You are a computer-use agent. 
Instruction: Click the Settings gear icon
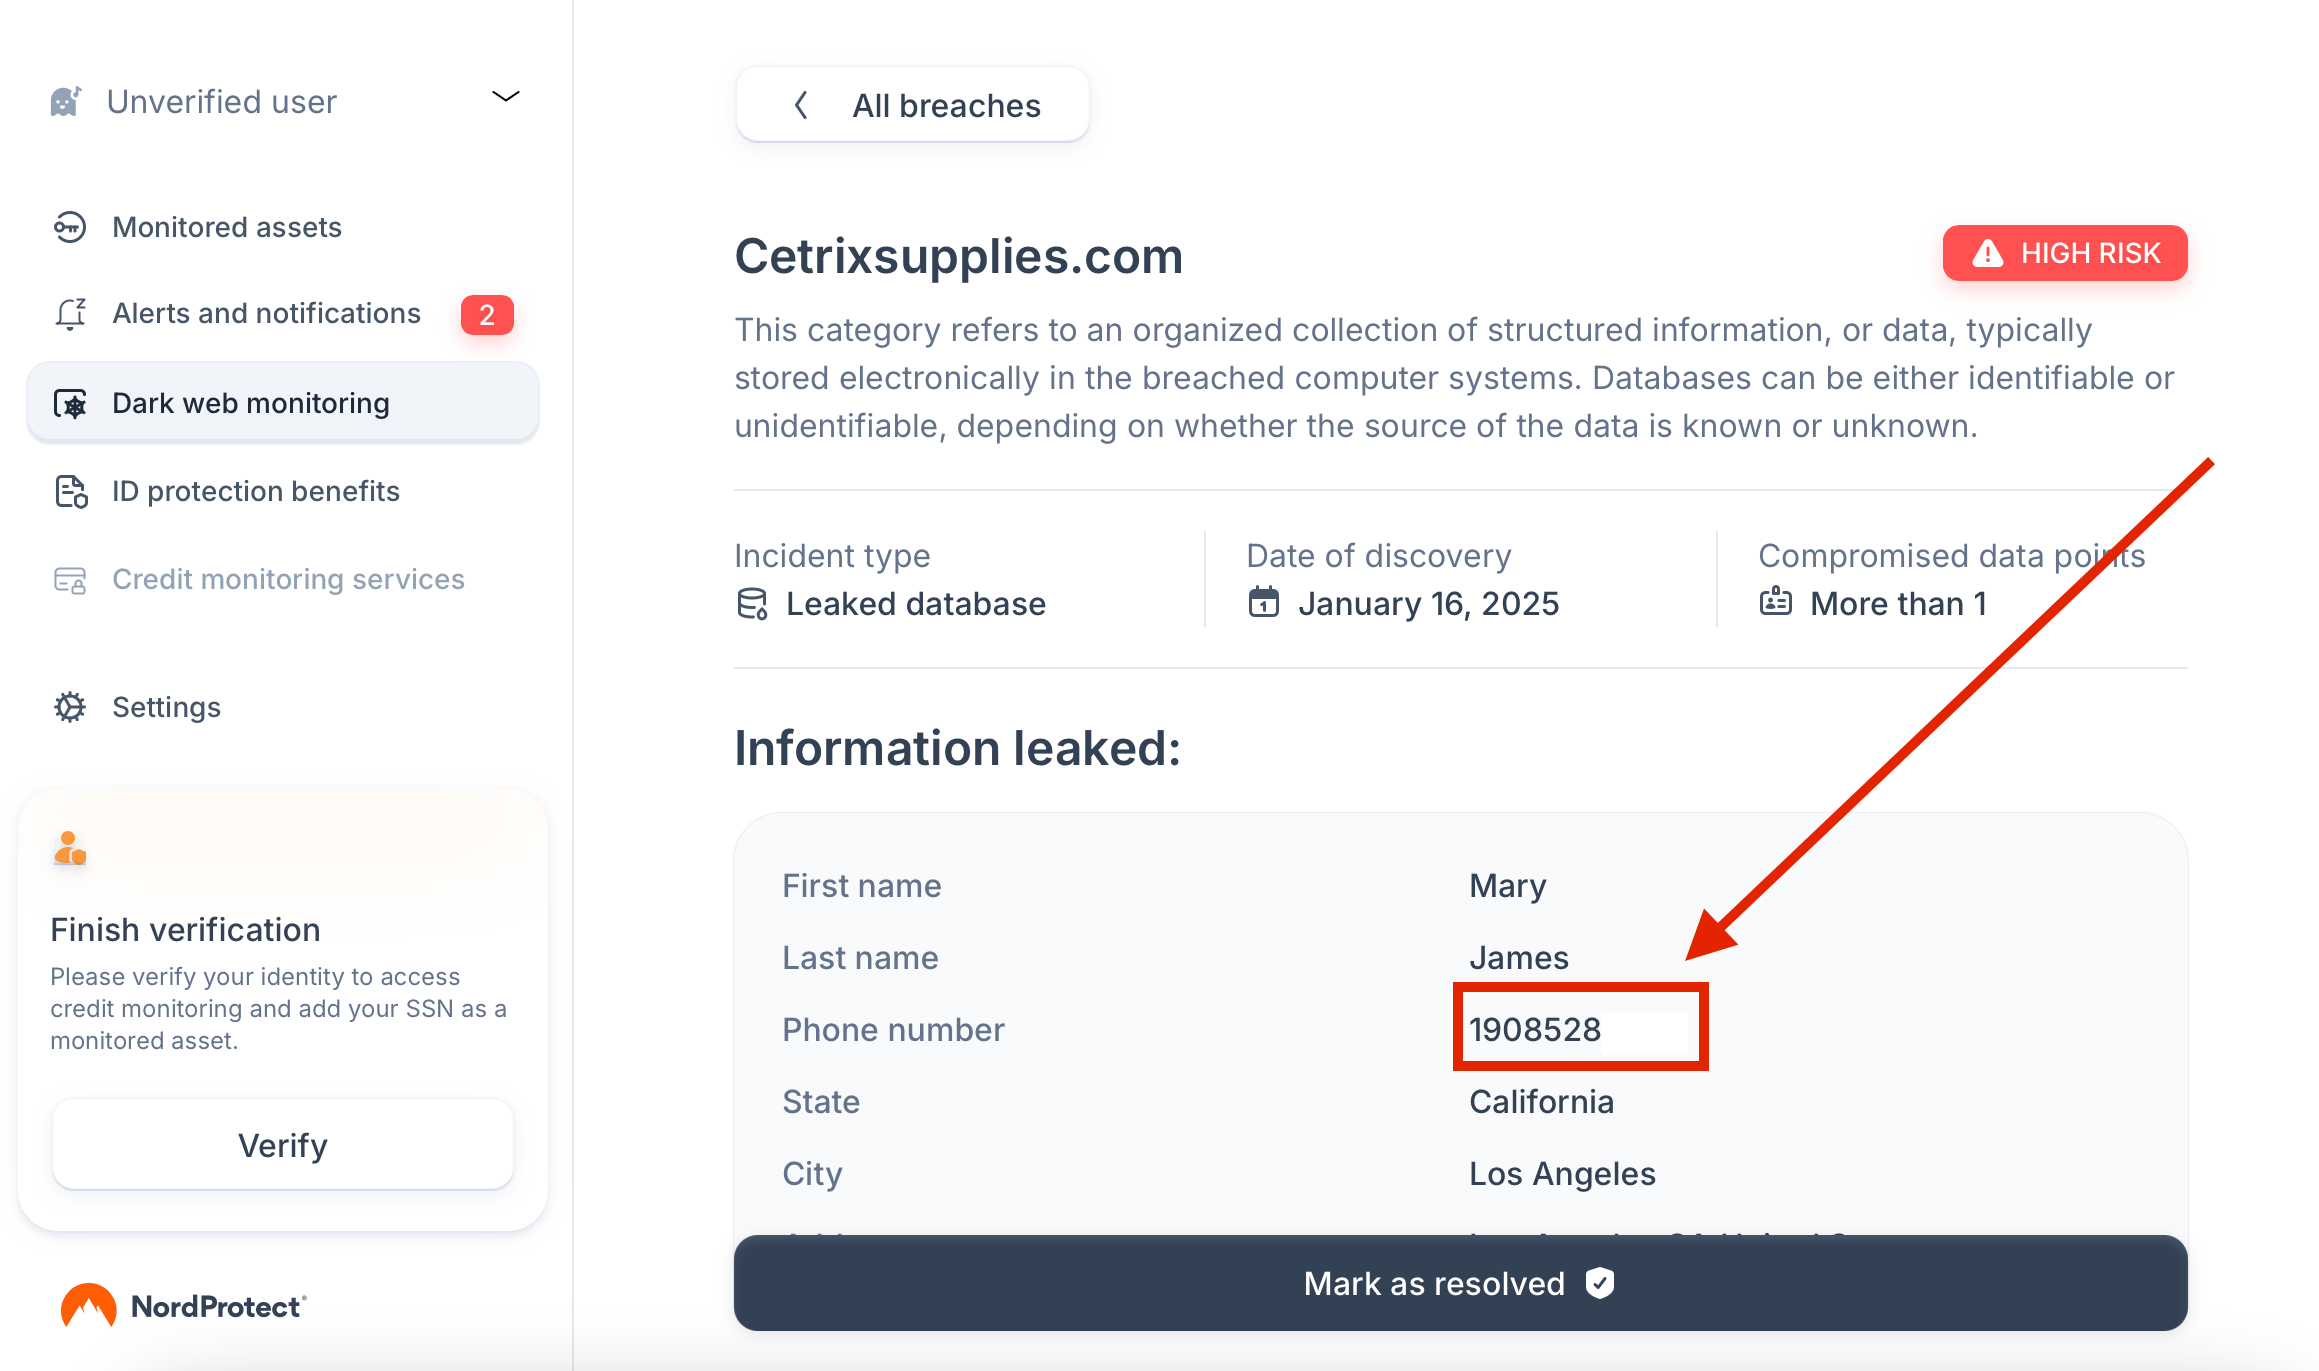coord(70,707)
